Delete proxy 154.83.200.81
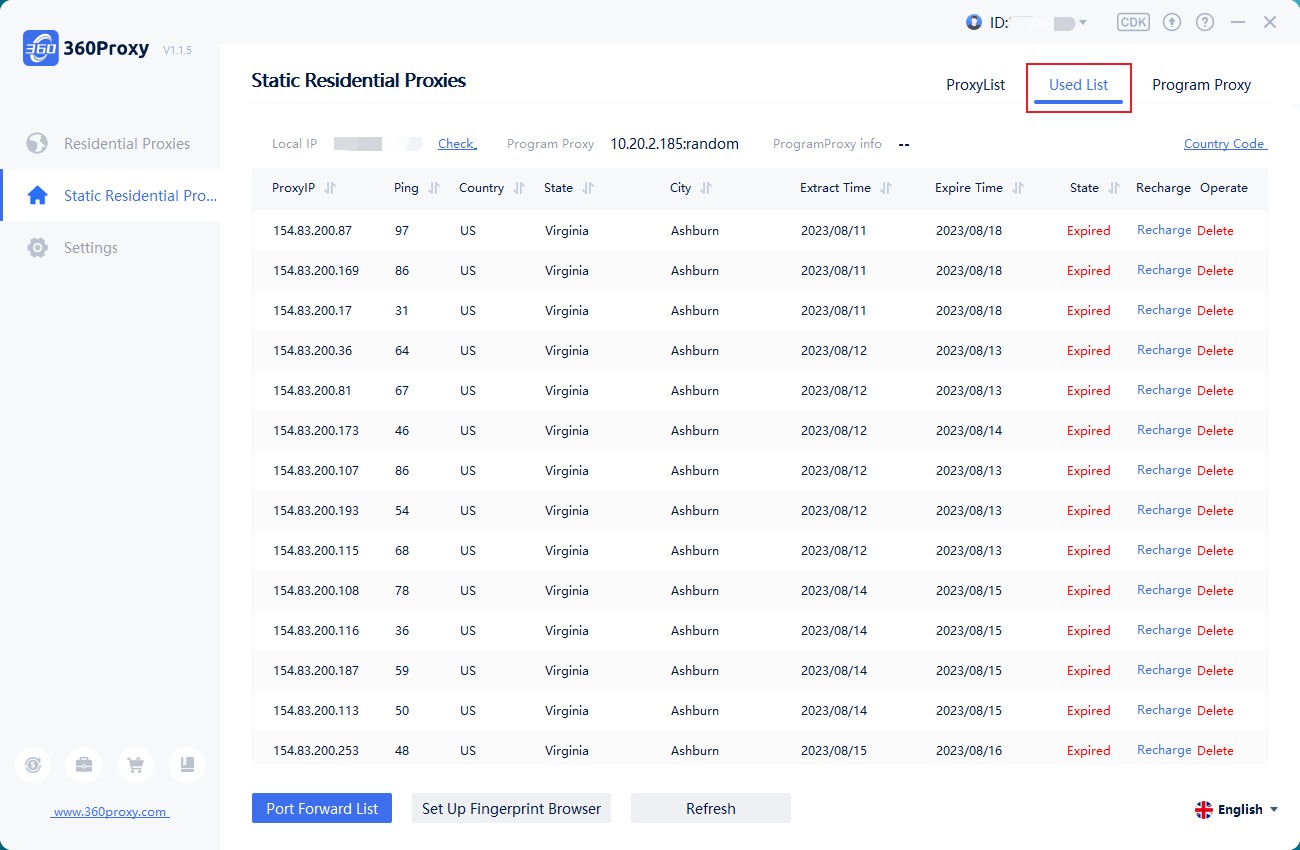Screen dimensions: 1300x850 pos(1215,391)
